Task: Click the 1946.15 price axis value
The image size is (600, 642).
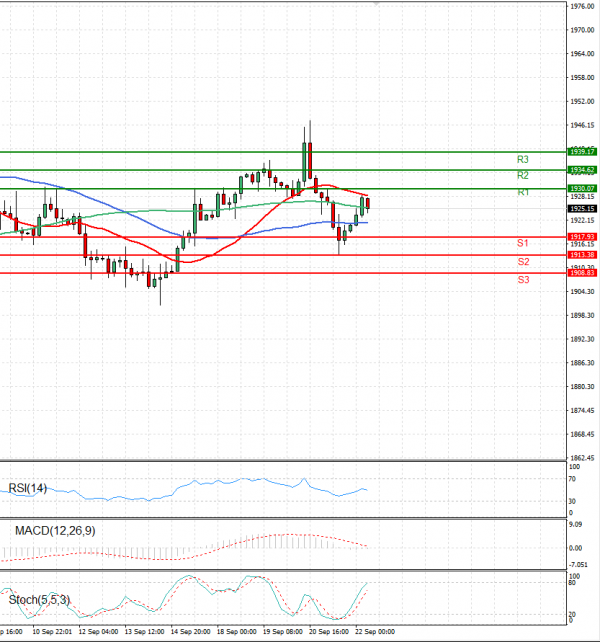Action: (582, 125)
